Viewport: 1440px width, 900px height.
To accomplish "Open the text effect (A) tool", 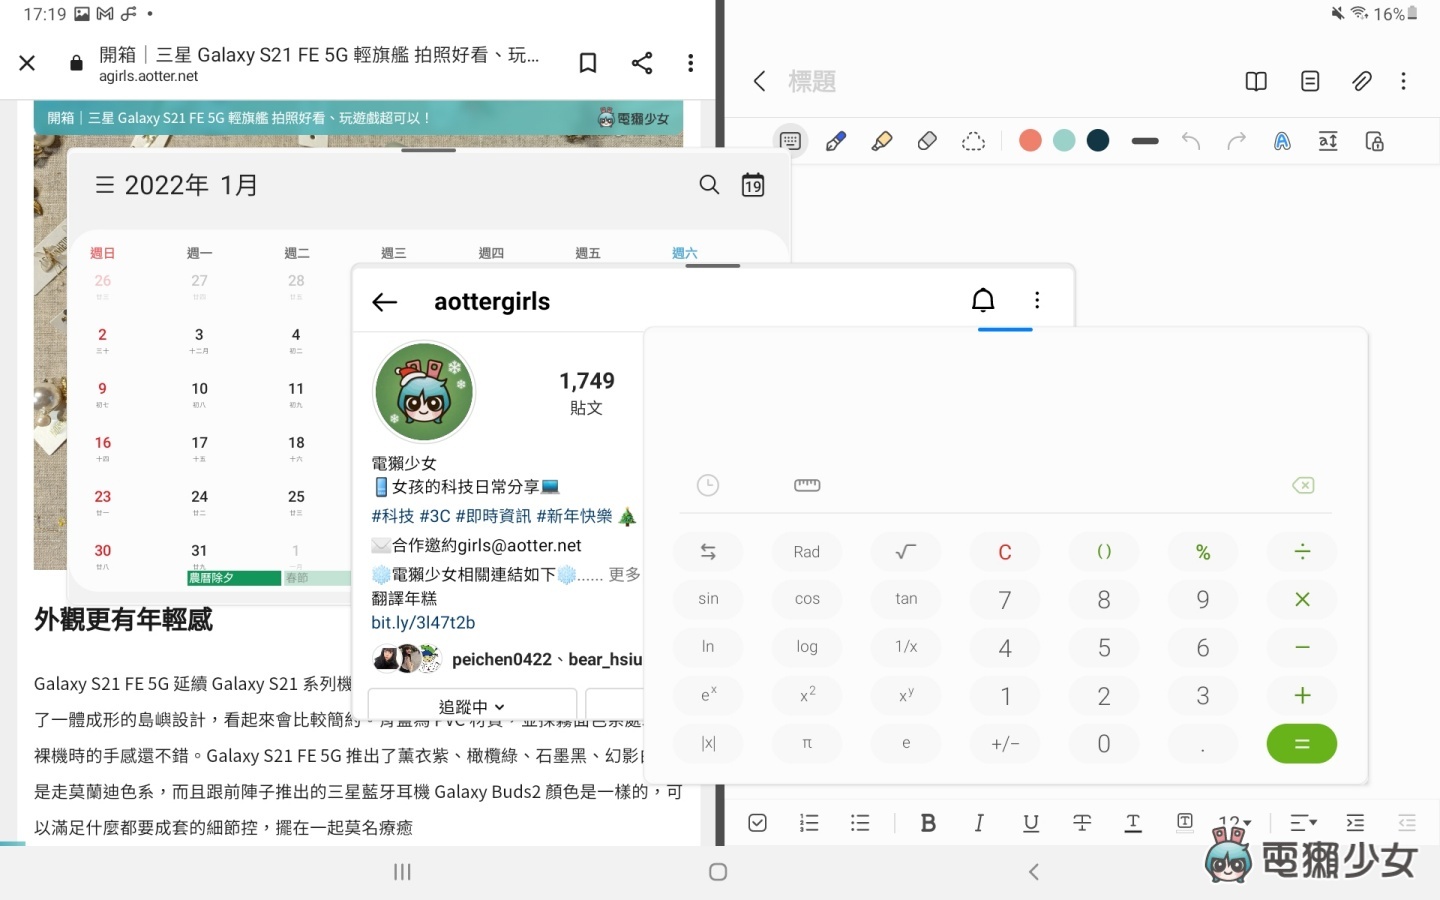I will coord(1282,141).
